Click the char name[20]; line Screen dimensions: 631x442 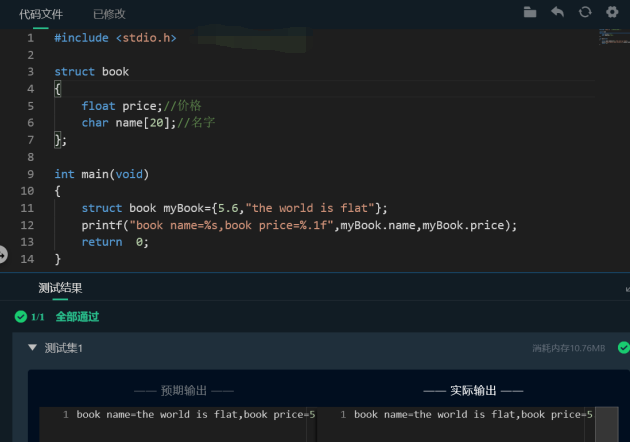pos(129,123)
